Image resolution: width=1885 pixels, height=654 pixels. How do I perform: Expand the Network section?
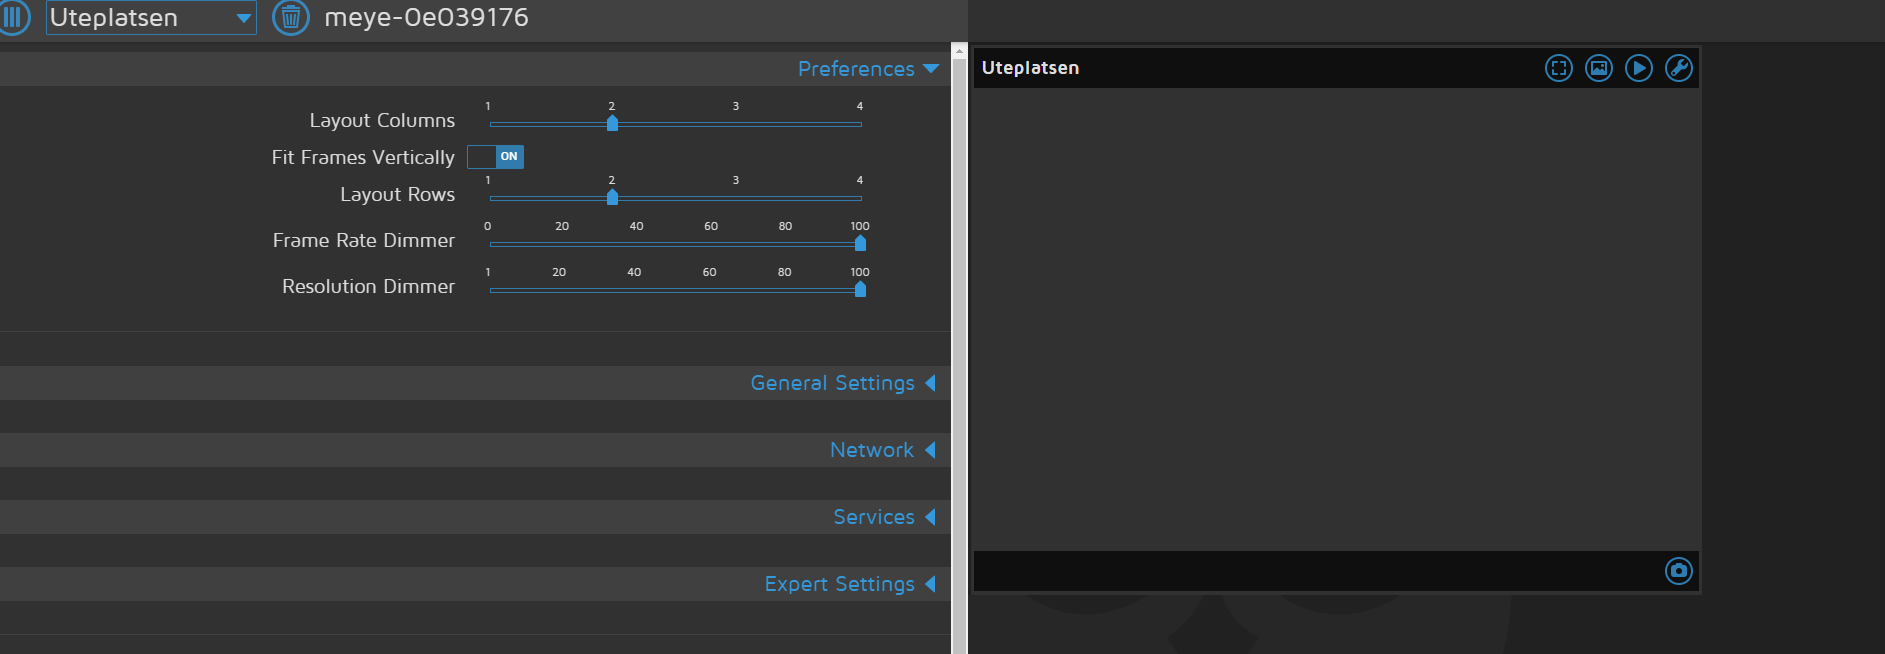(883, 450)
